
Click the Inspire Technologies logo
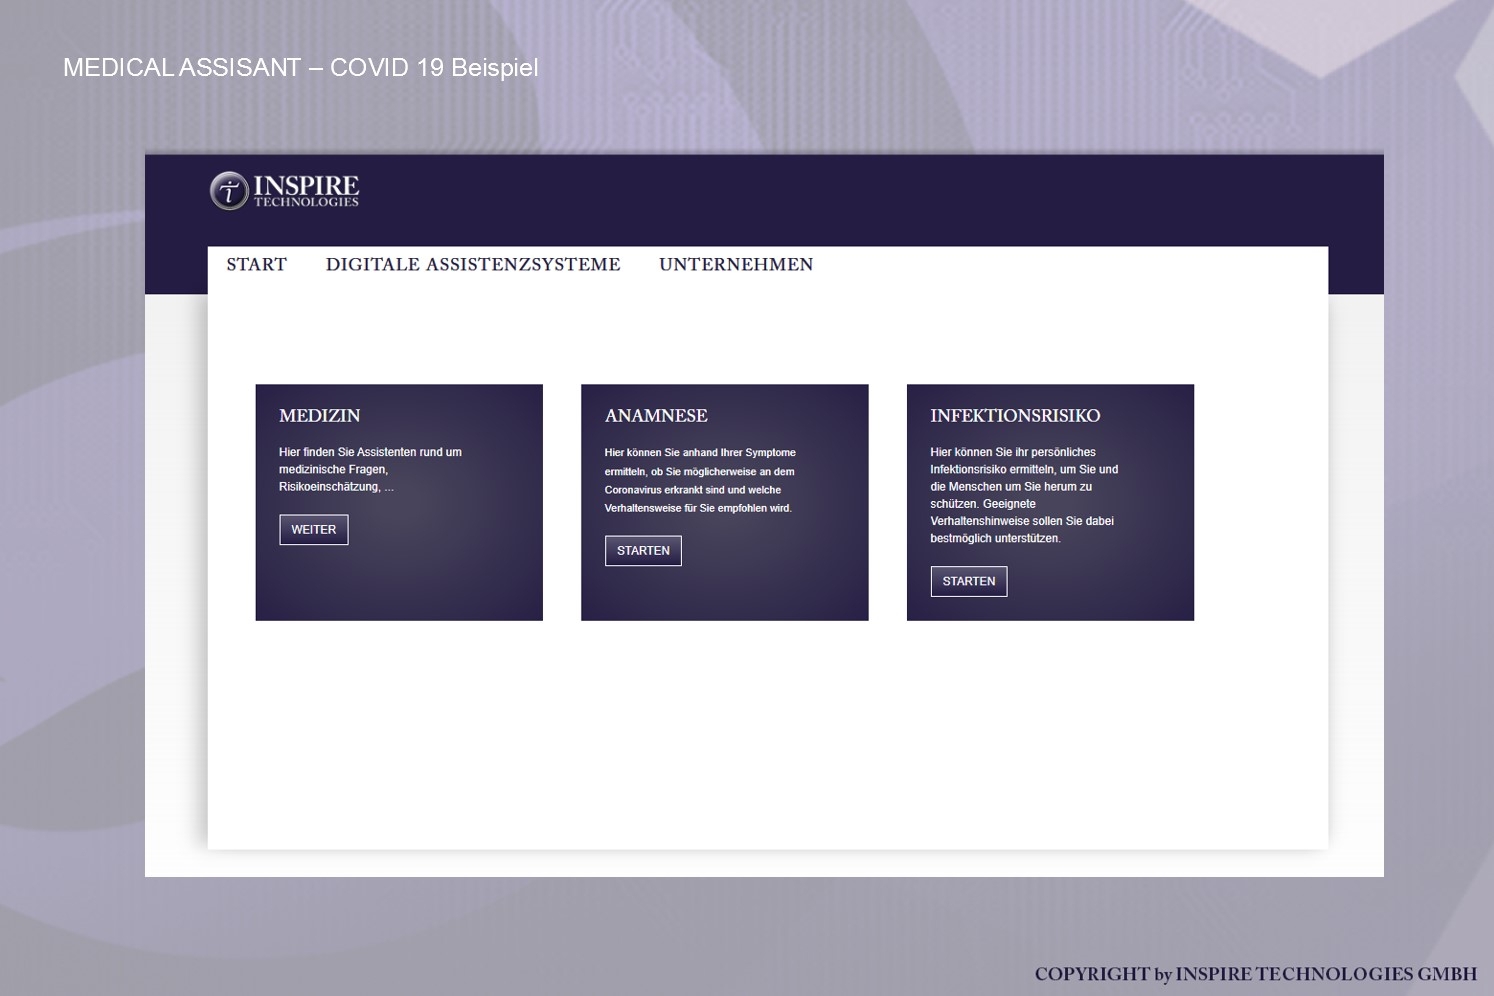coord(285,190)
